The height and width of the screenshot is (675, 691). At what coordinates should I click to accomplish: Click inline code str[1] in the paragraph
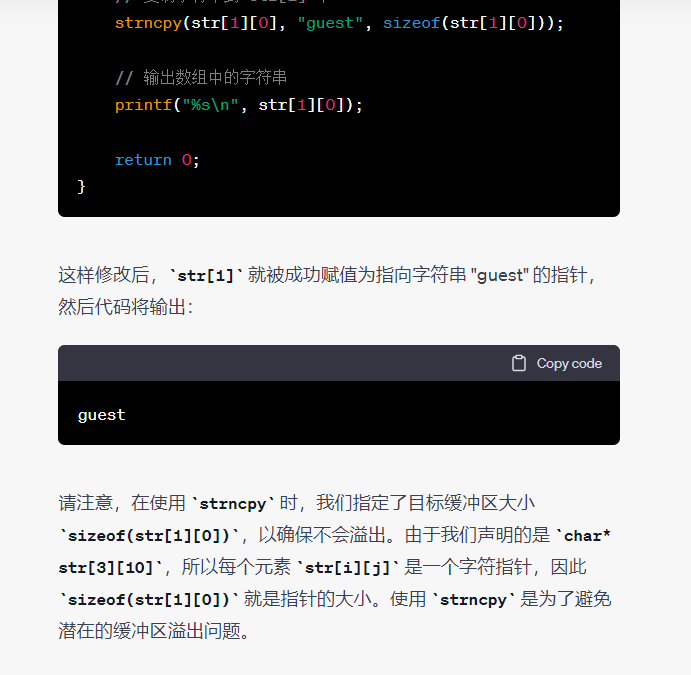tap(206, 275)
